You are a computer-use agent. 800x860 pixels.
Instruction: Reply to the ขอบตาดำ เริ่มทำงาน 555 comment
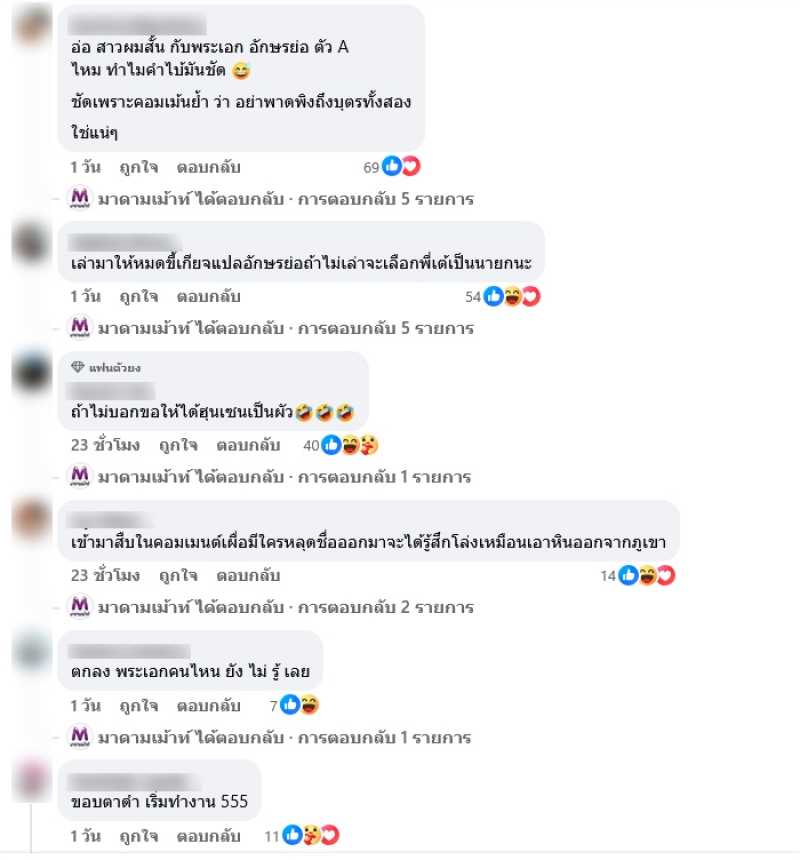pyautogui.click(x=208, y=836)
